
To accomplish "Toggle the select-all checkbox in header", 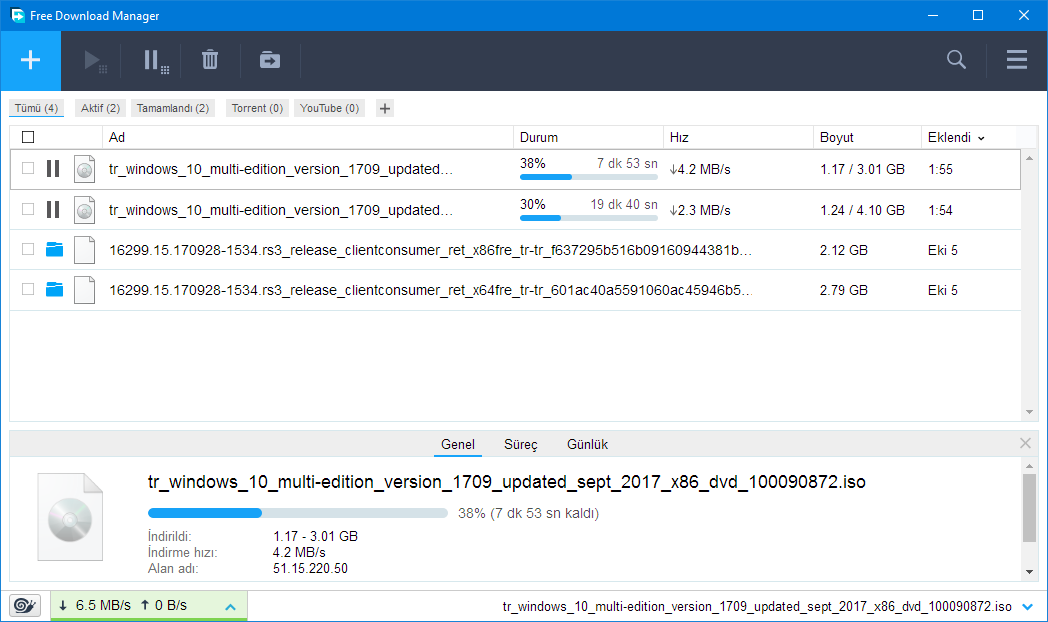I will (28, 137).
